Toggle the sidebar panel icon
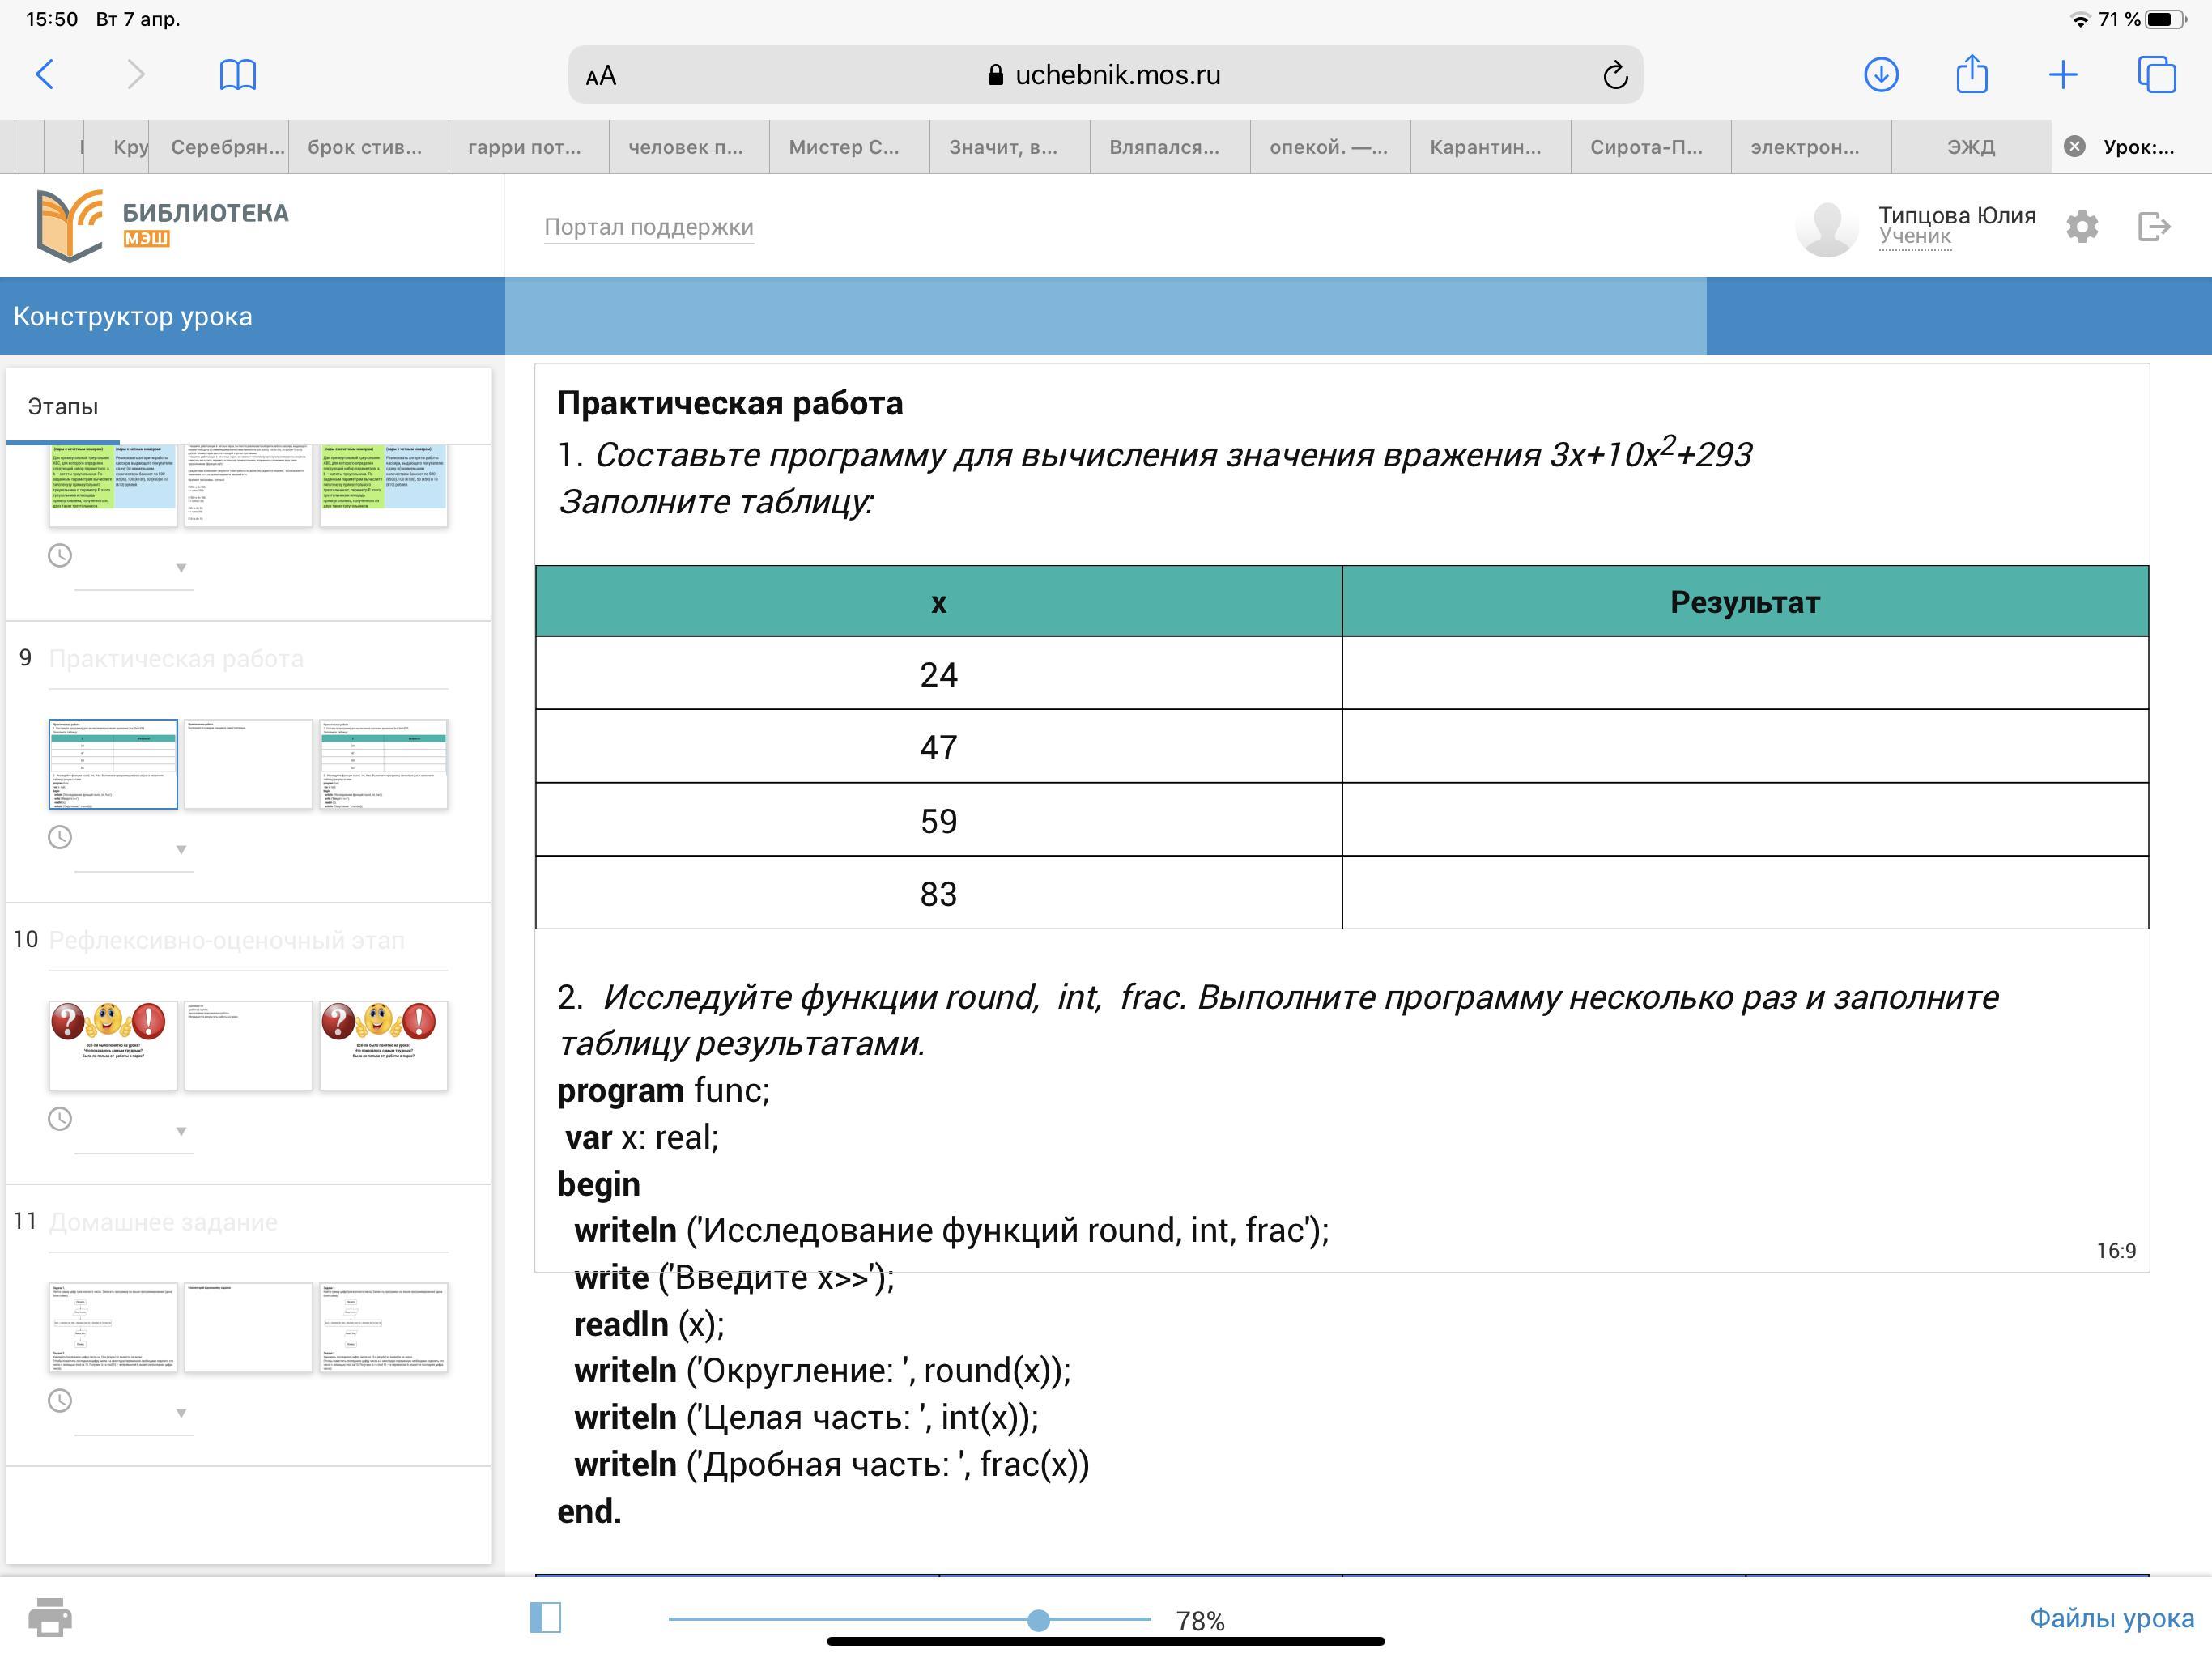Viewport: 2212px width, 1658px height. click(546, 1617)
